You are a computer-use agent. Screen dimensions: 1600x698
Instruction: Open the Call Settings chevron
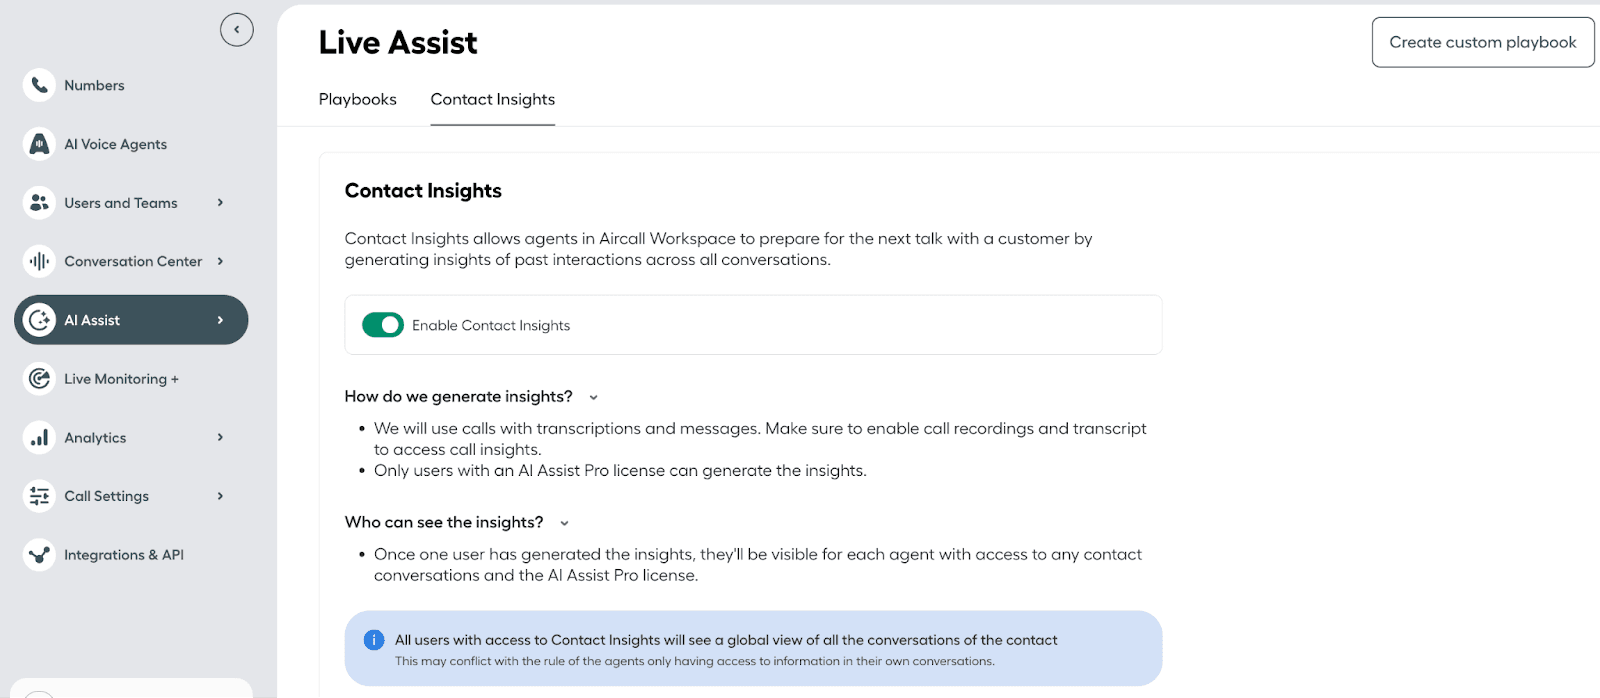(220, 496)
